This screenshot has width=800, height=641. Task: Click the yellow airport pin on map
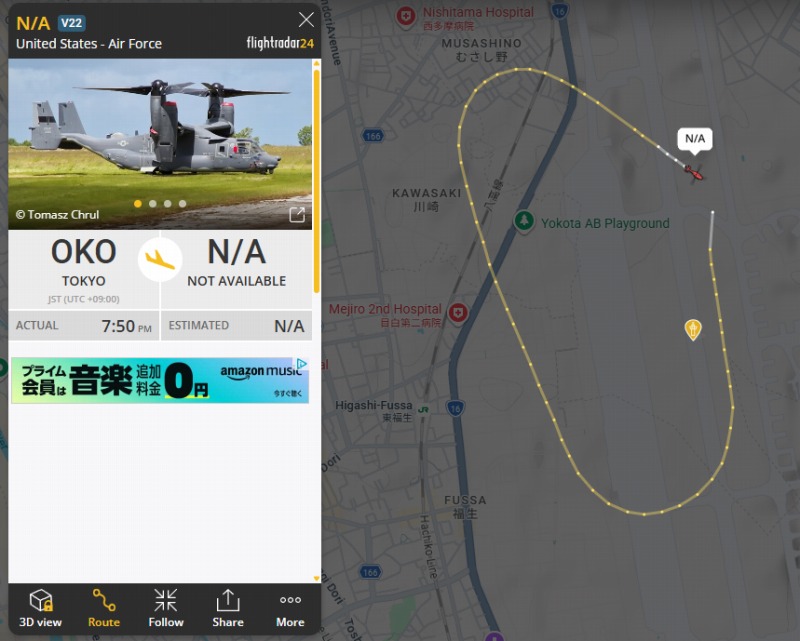pyautogui.click(x=693, y=330)
